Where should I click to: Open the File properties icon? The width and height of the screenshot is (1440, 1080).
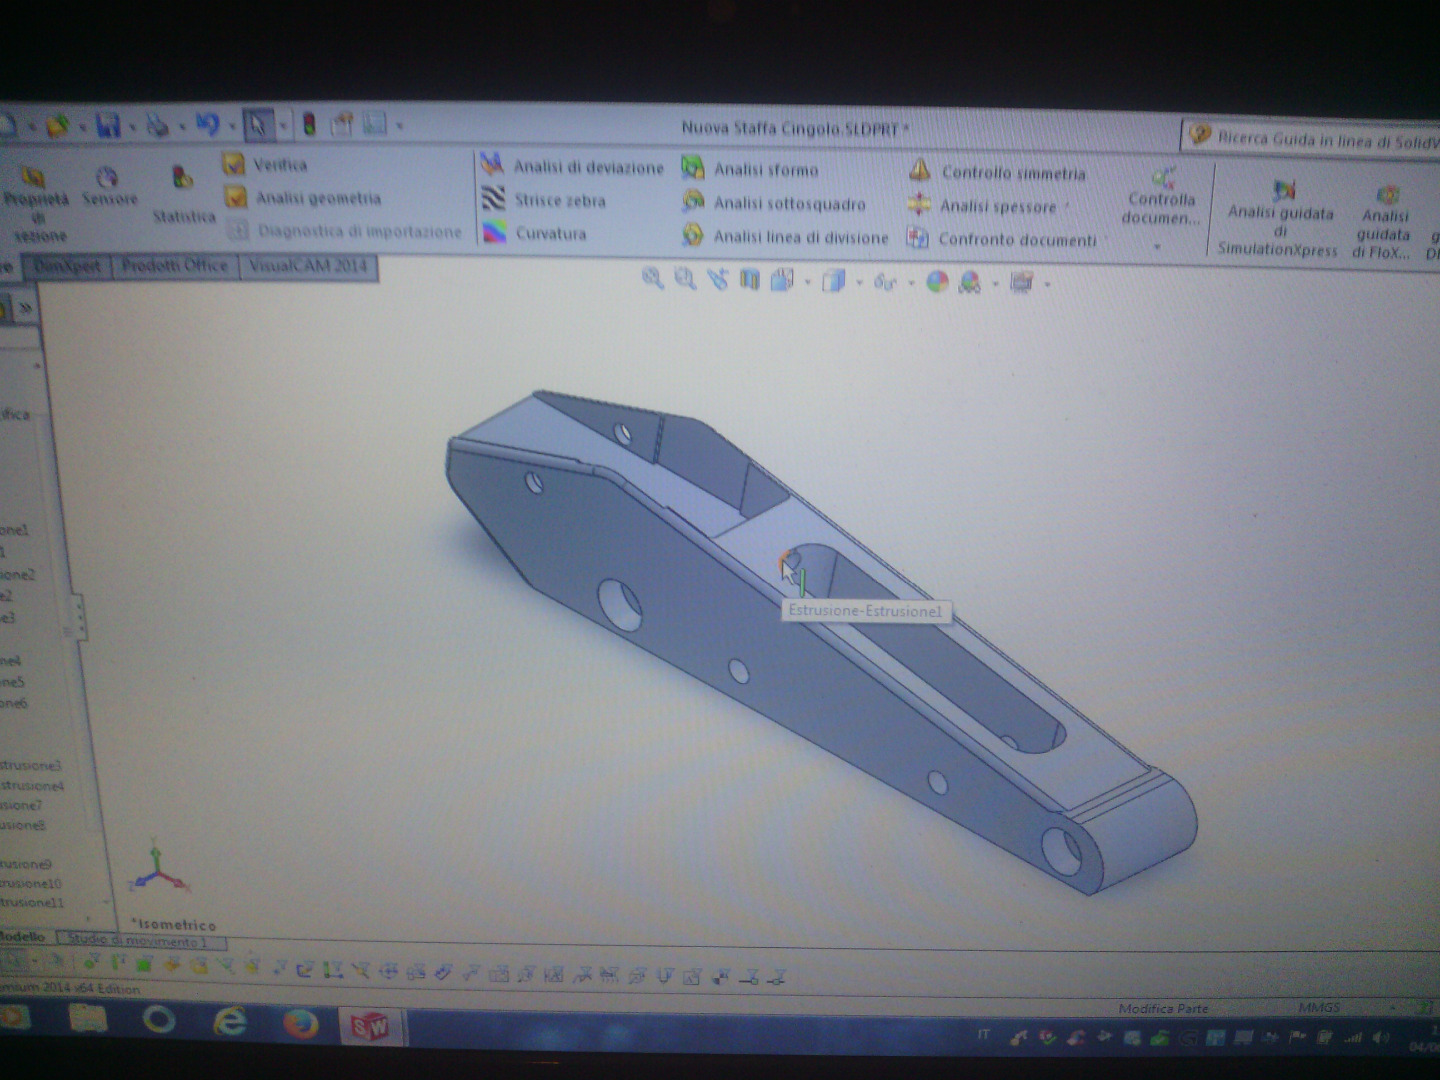[x=342, y=124]
